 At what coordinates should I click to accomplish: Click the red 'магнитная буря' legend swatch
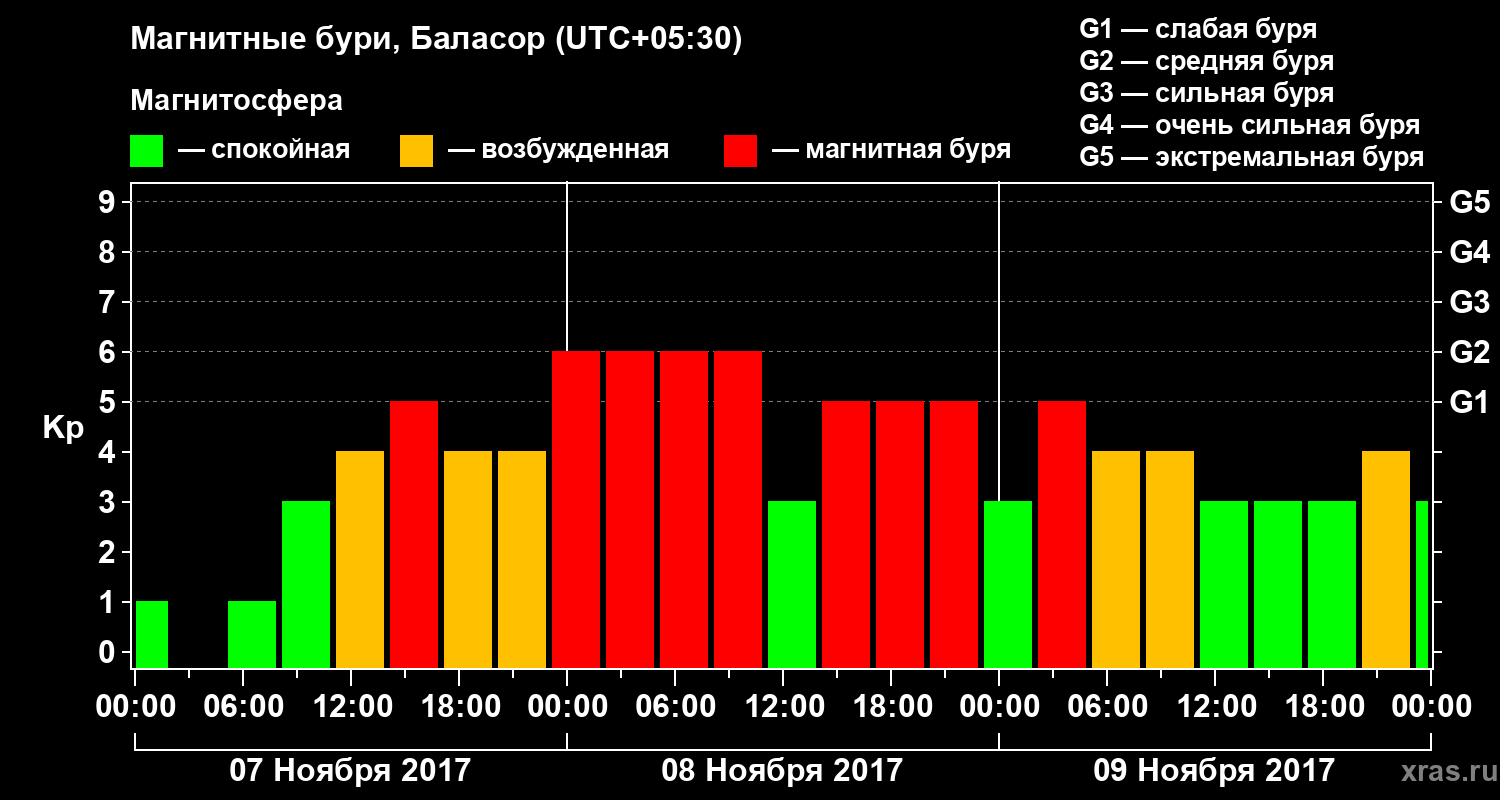coord(740,151)
